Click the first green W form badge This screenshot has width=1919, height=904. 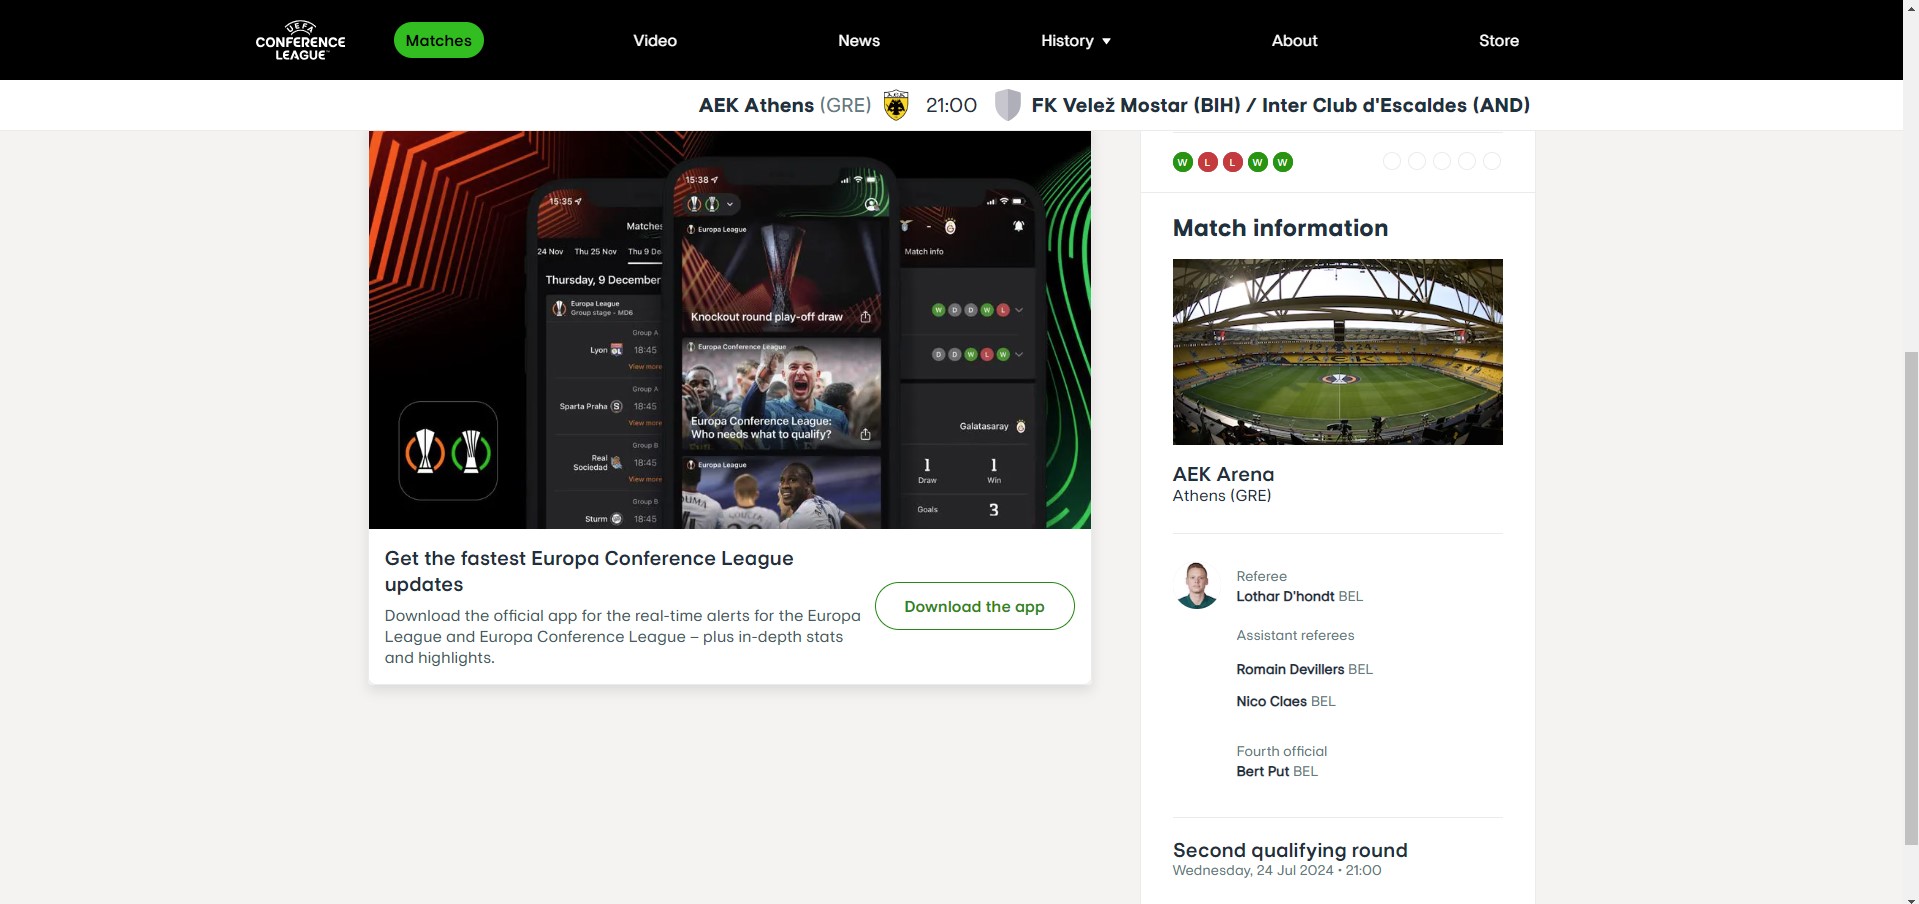pos(1183,162)
